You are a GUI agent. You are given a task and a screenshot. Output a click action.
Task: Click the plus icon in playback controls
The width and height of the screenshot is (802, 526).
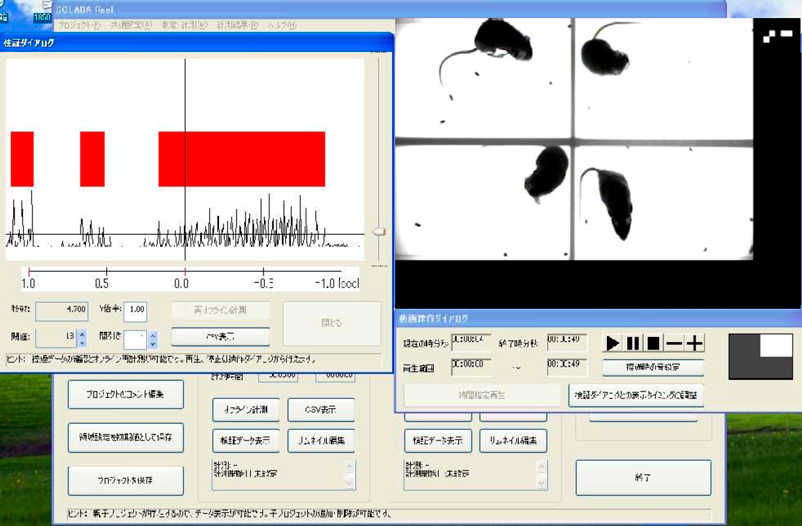pyautogui.click(x=695, y=343)
